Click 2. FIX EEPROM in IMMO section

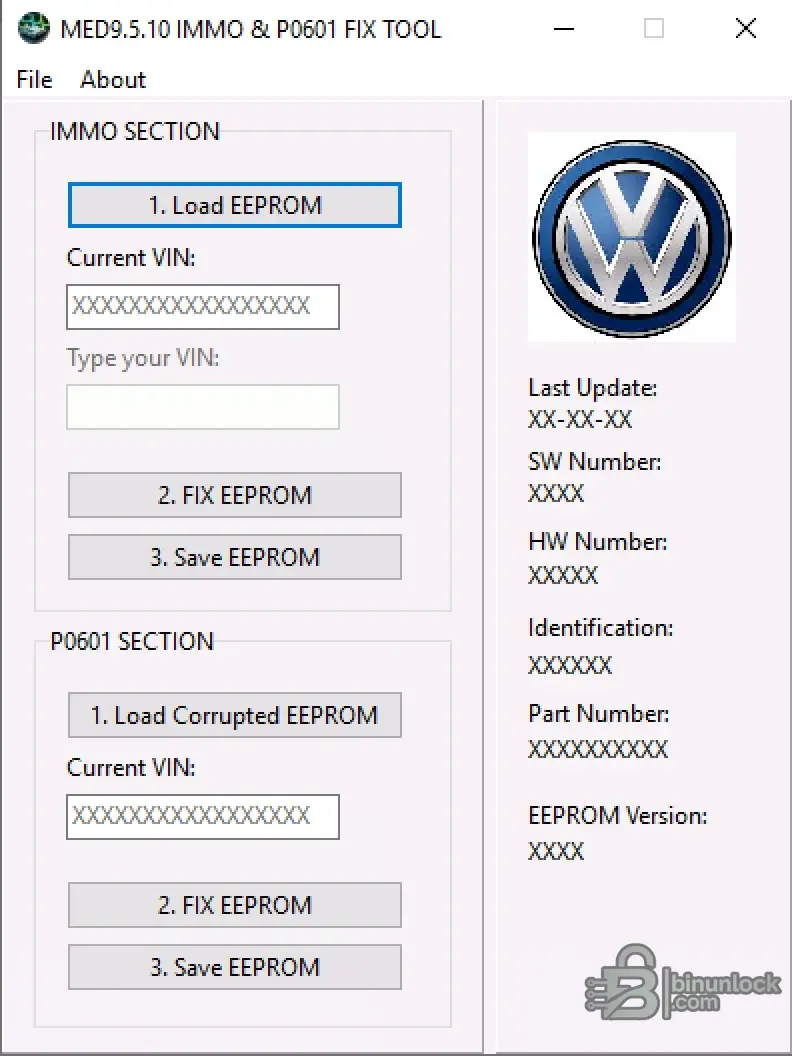coord(235,495)
